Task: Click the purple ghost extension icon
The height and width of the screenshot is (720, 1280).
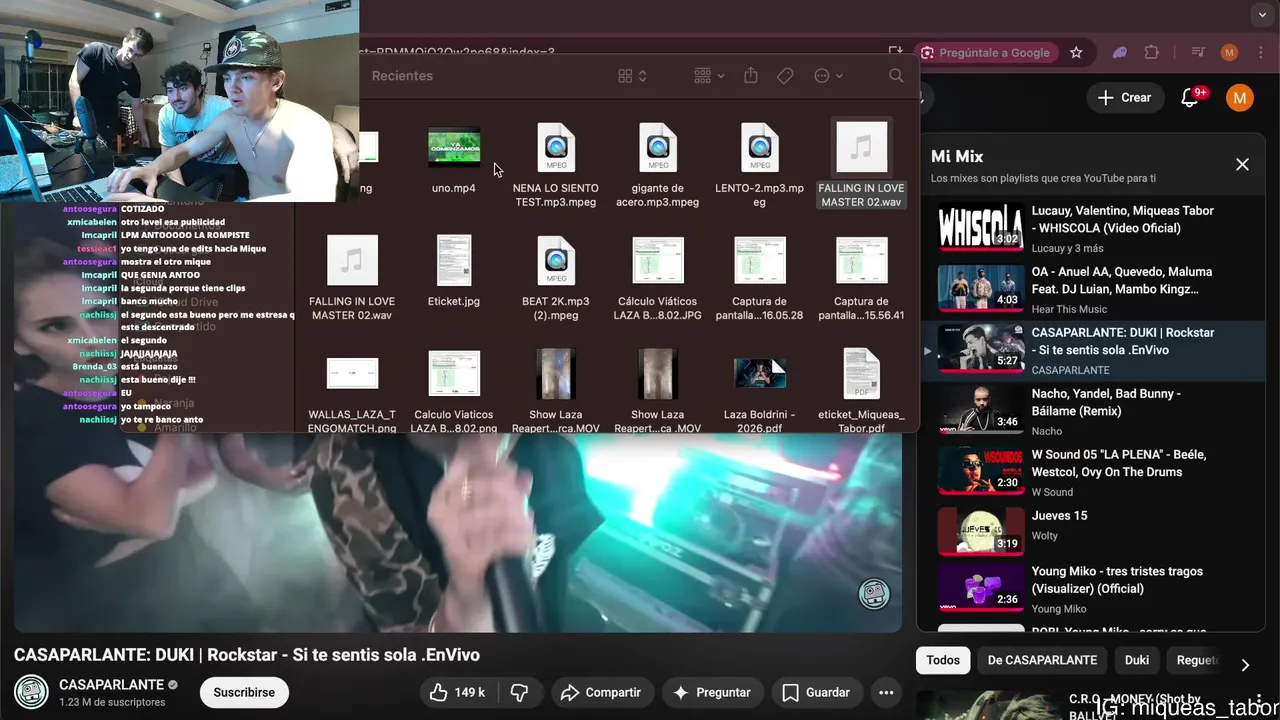Action: 1120,52
